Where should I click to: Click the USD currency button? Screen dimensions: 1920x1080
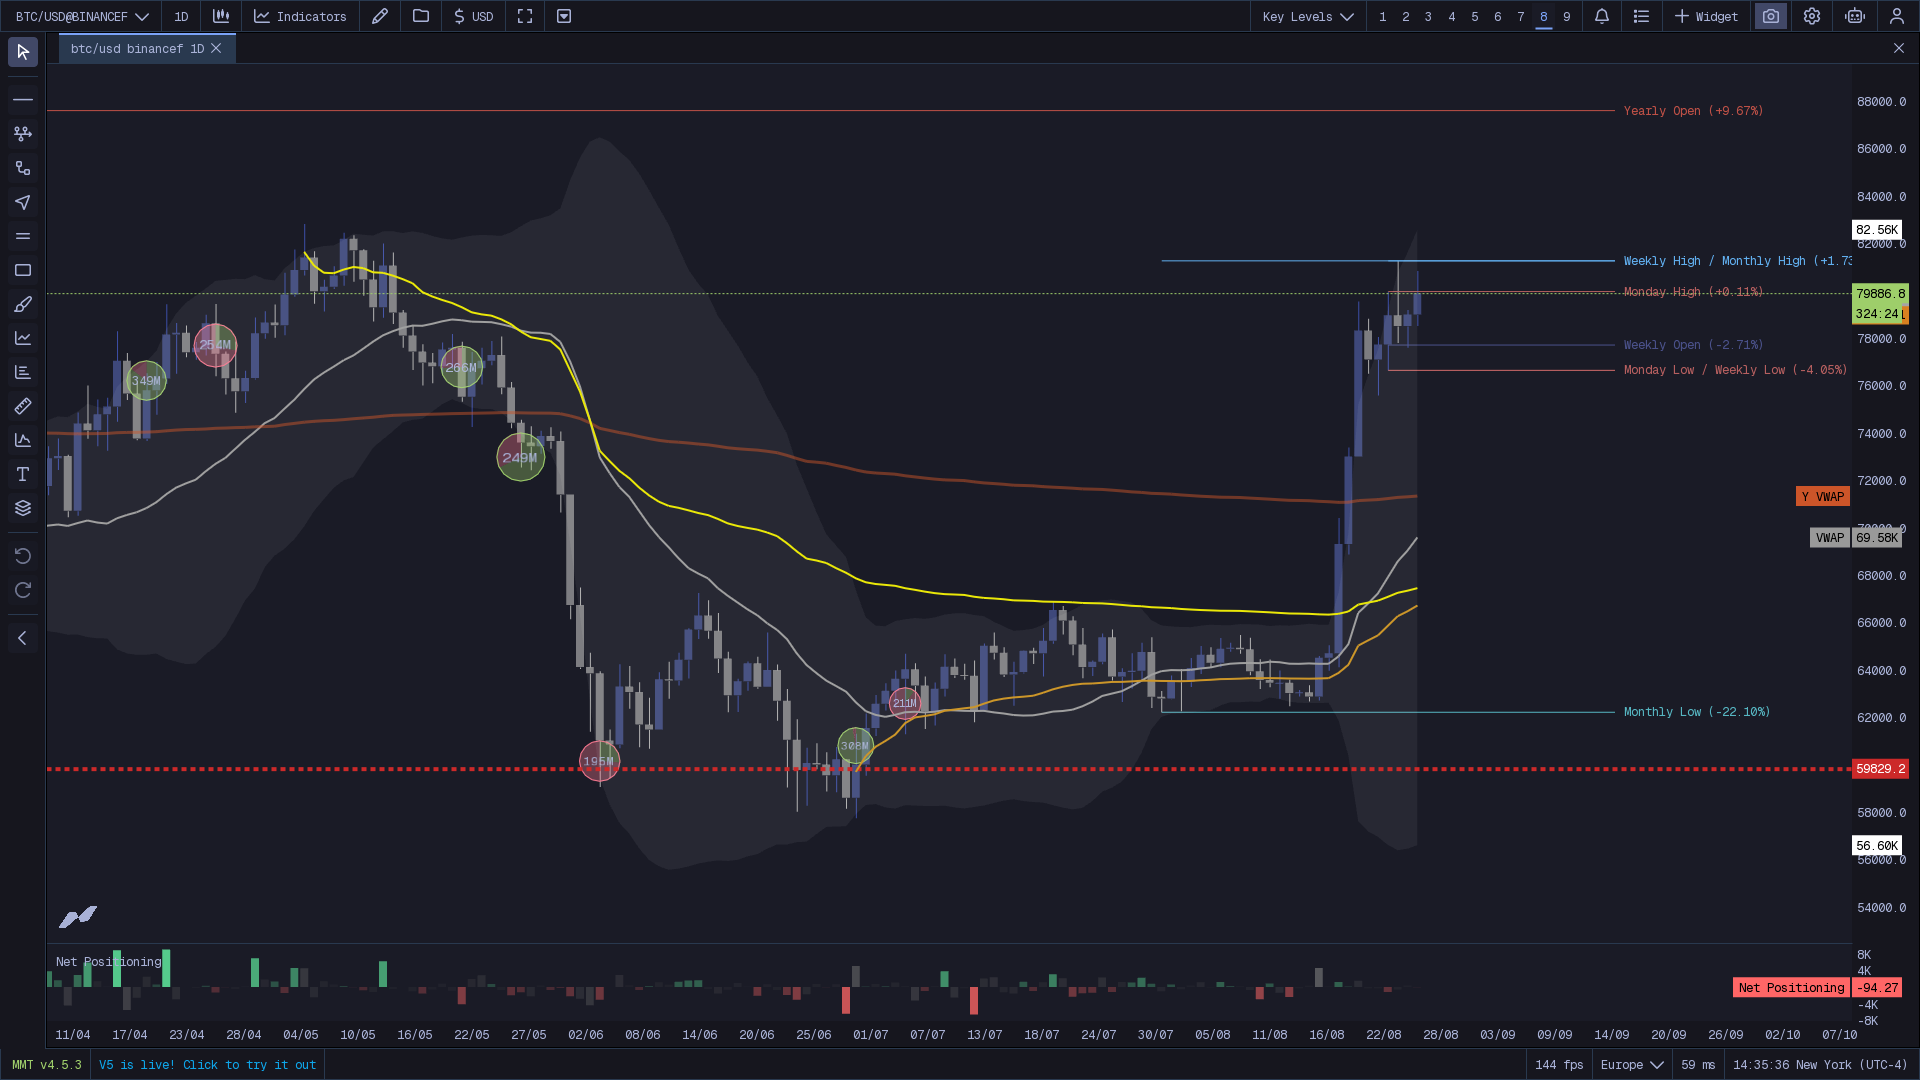point(473,16)
